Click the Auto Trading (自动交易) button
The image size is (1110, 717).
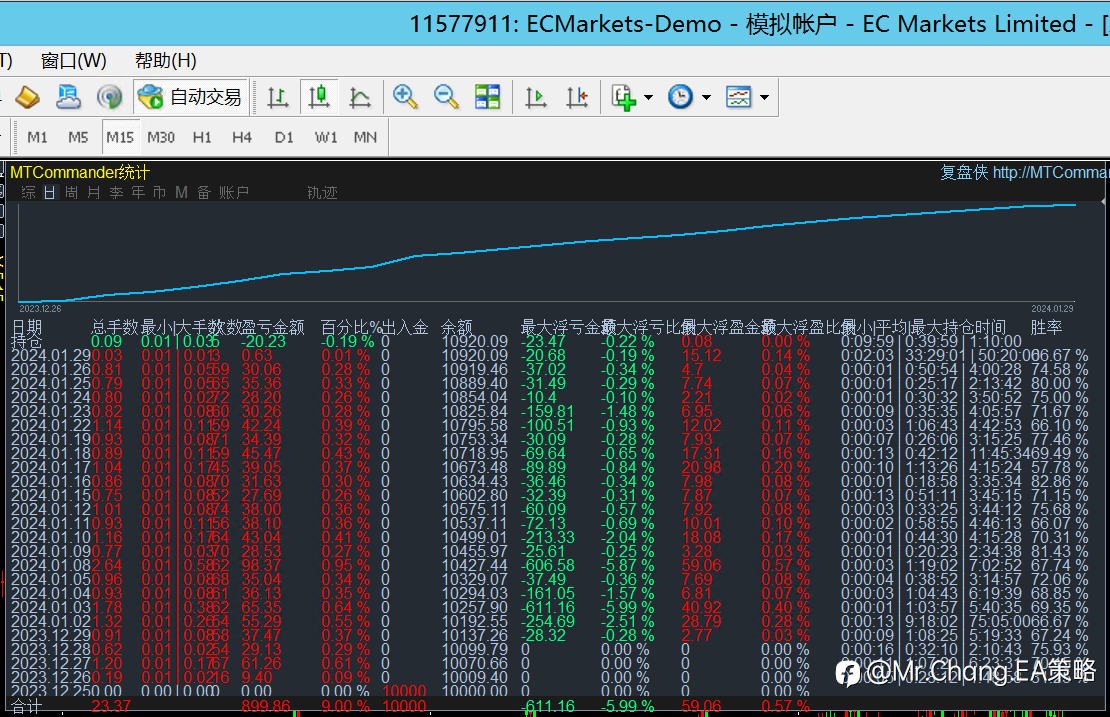coord(190,97)
